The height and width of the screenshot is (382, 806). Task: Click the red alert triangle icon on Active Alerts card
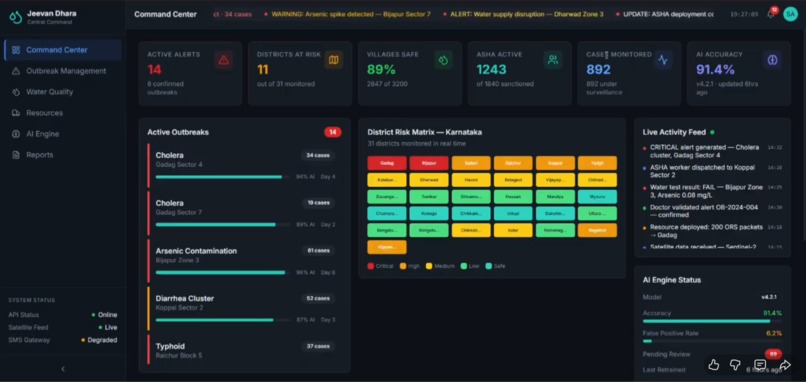[224, 60]
